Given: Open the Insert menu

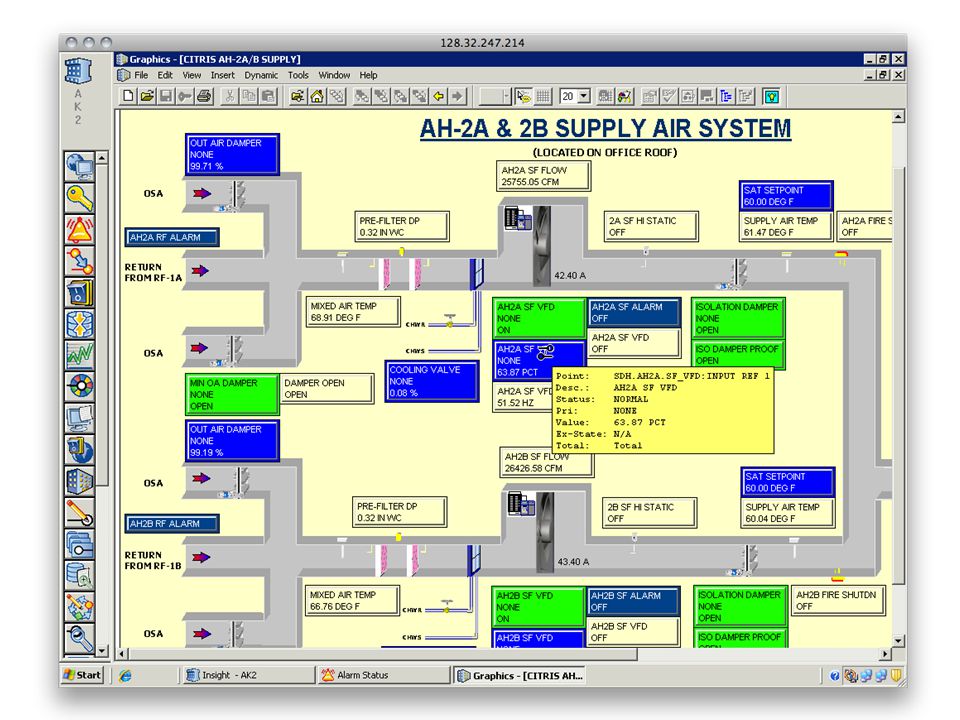Looking at the screenshot, I should 222,75.
